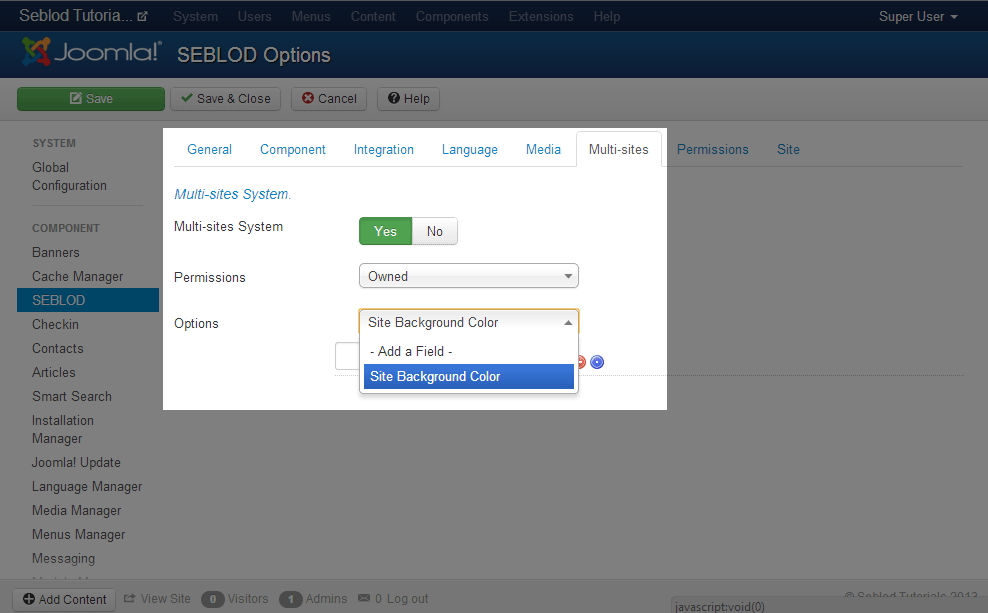This screenshot has height=613, width=988.
Task: Open the Seblod Tutoria... site link
Action: tap(83, 16)
